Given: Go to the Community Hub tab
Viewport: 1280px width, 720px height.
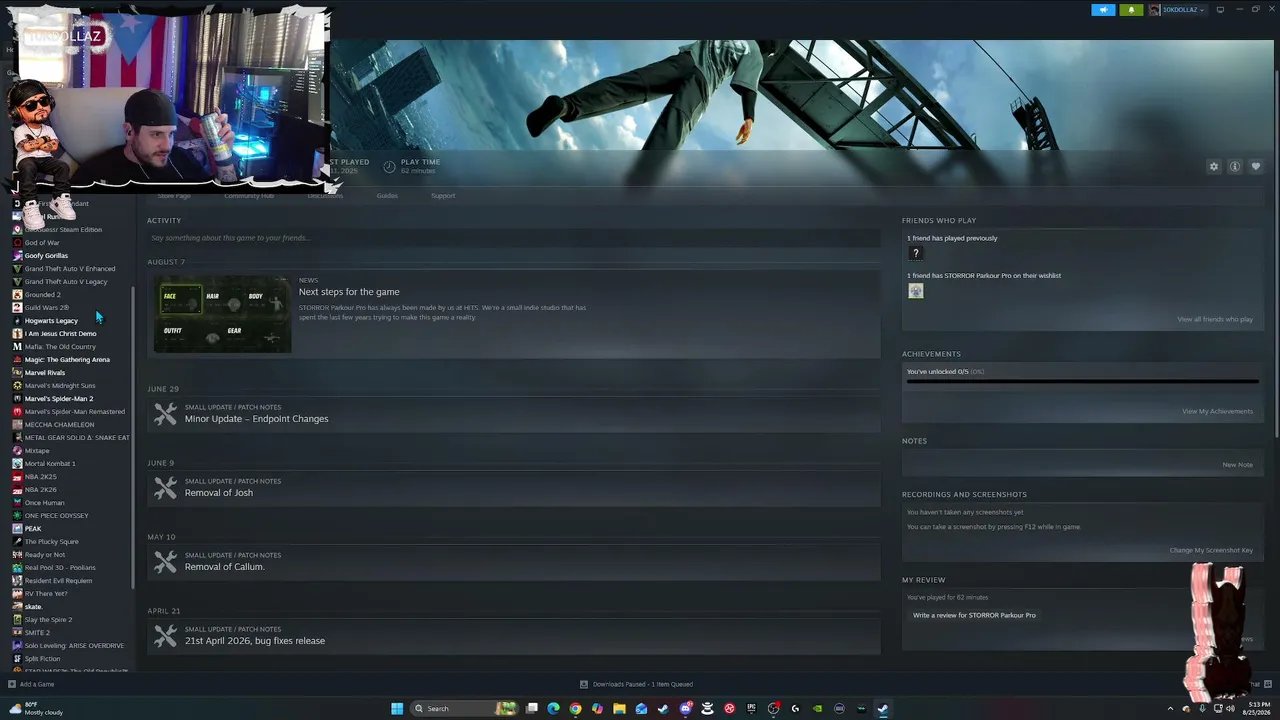Looking at the screenshot, I should point(249,196).
